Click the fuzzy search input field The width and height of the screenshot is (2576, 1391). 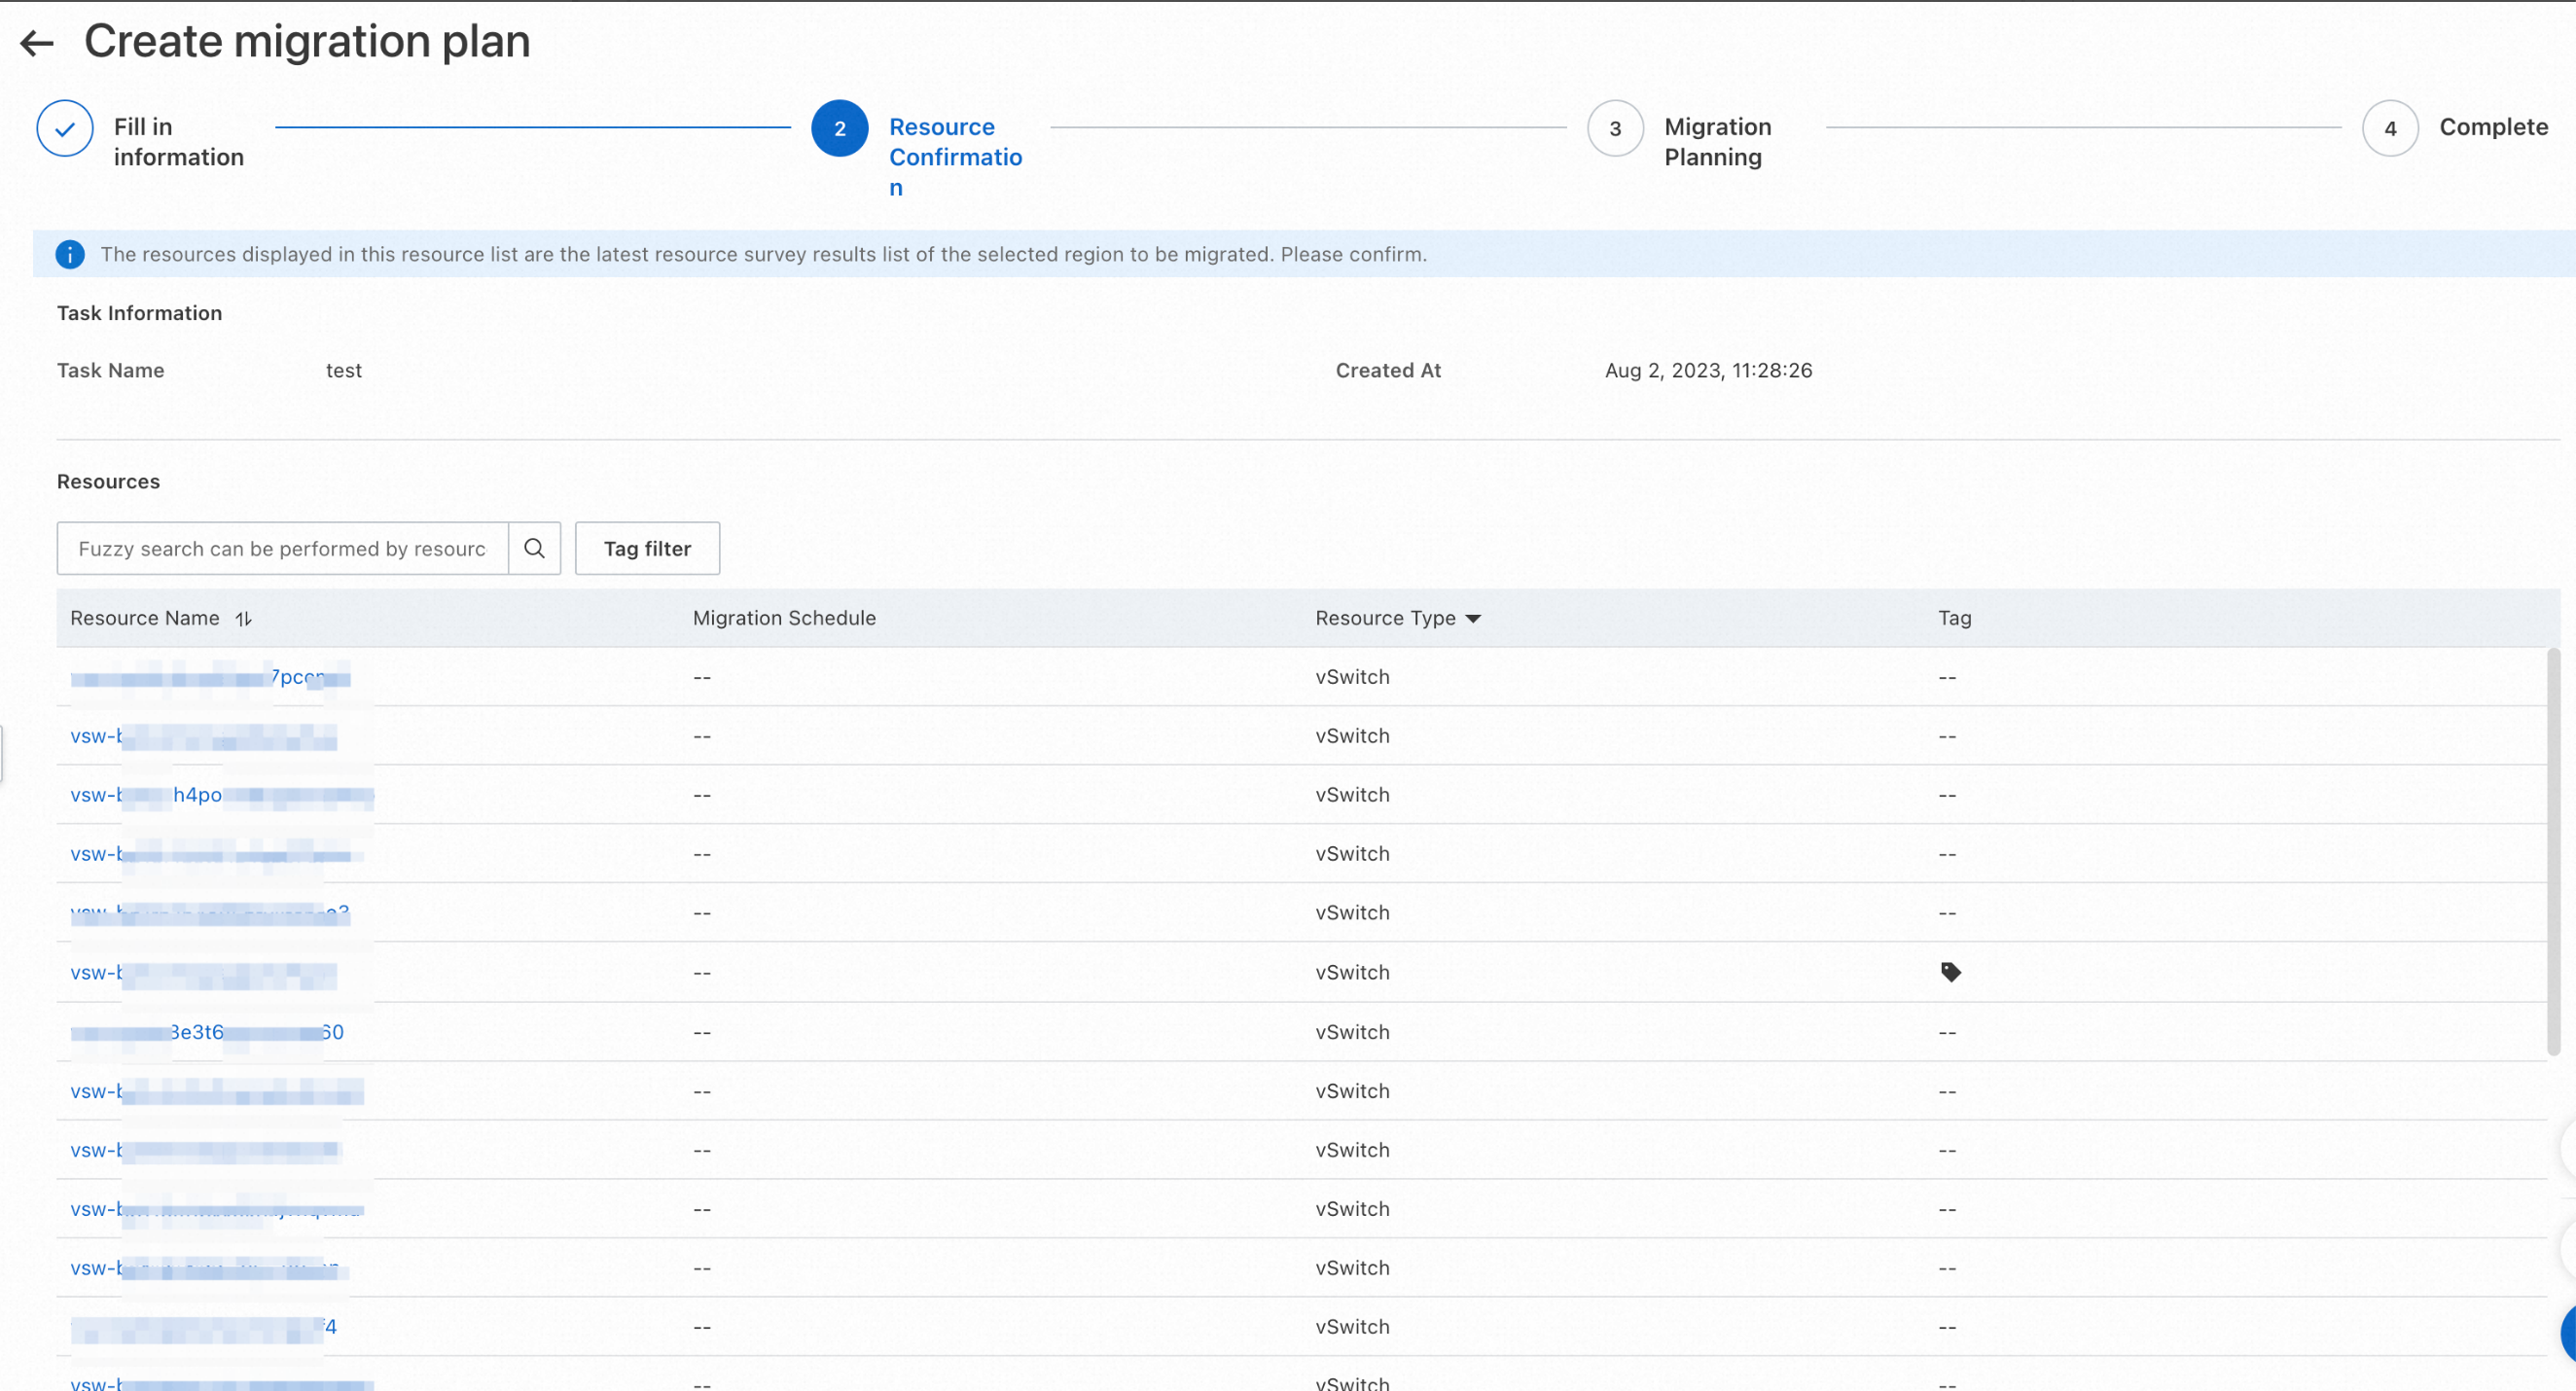282,548
